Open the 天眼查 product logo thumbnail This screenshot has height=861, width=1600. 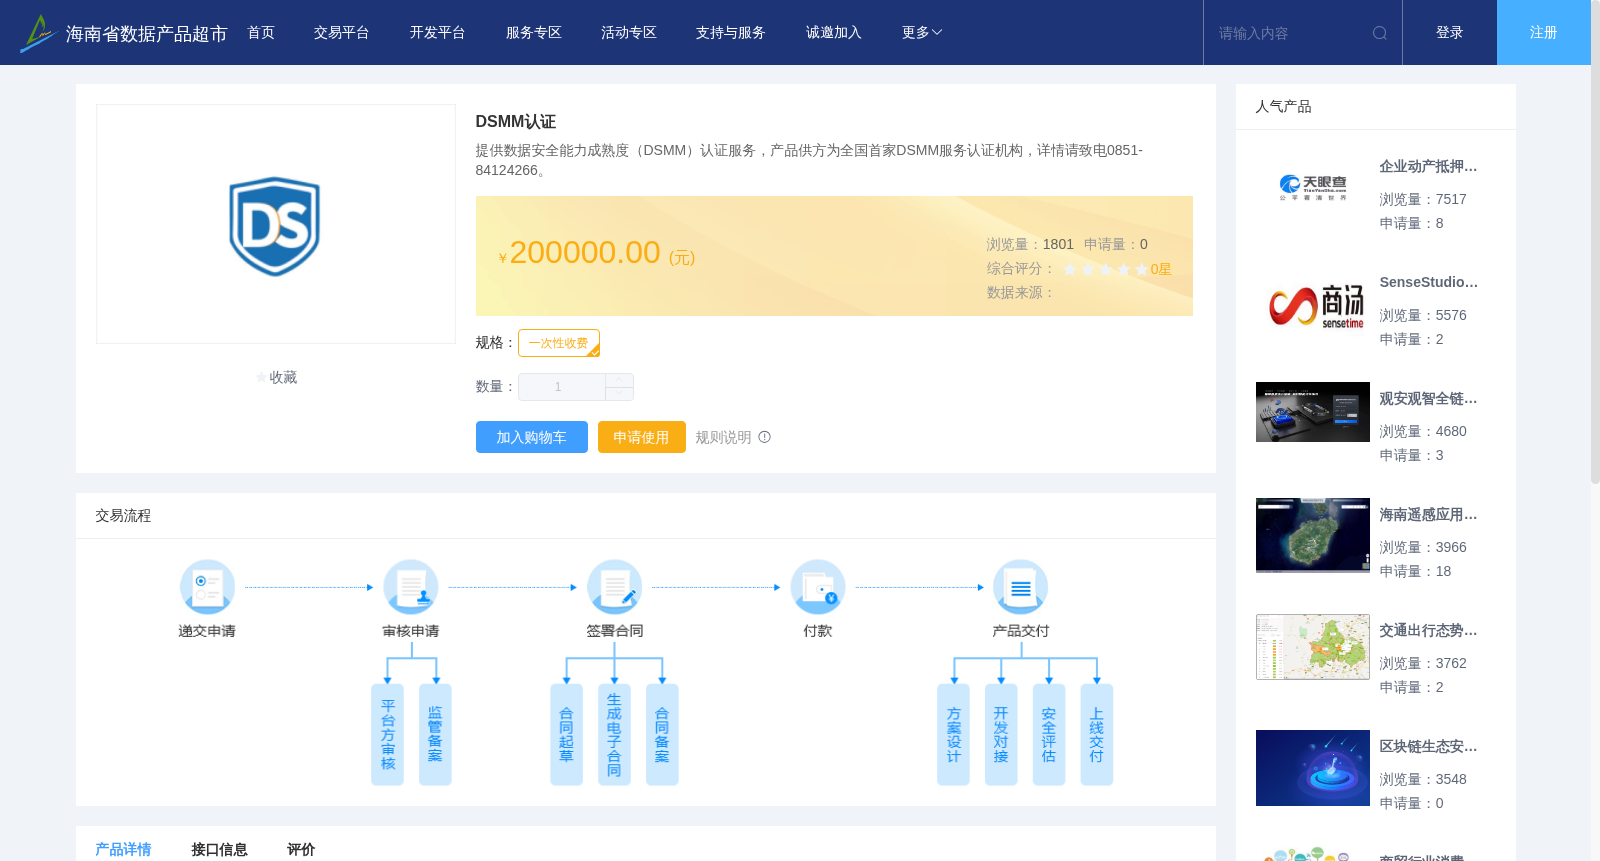click(x=1313, y=188)
